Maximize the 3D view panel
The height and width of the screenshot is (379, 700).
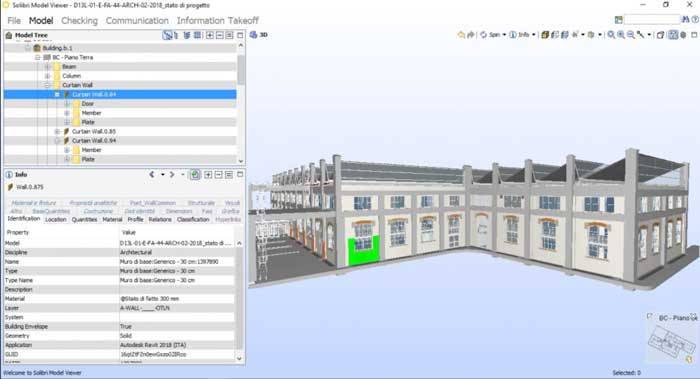point(694,35)
